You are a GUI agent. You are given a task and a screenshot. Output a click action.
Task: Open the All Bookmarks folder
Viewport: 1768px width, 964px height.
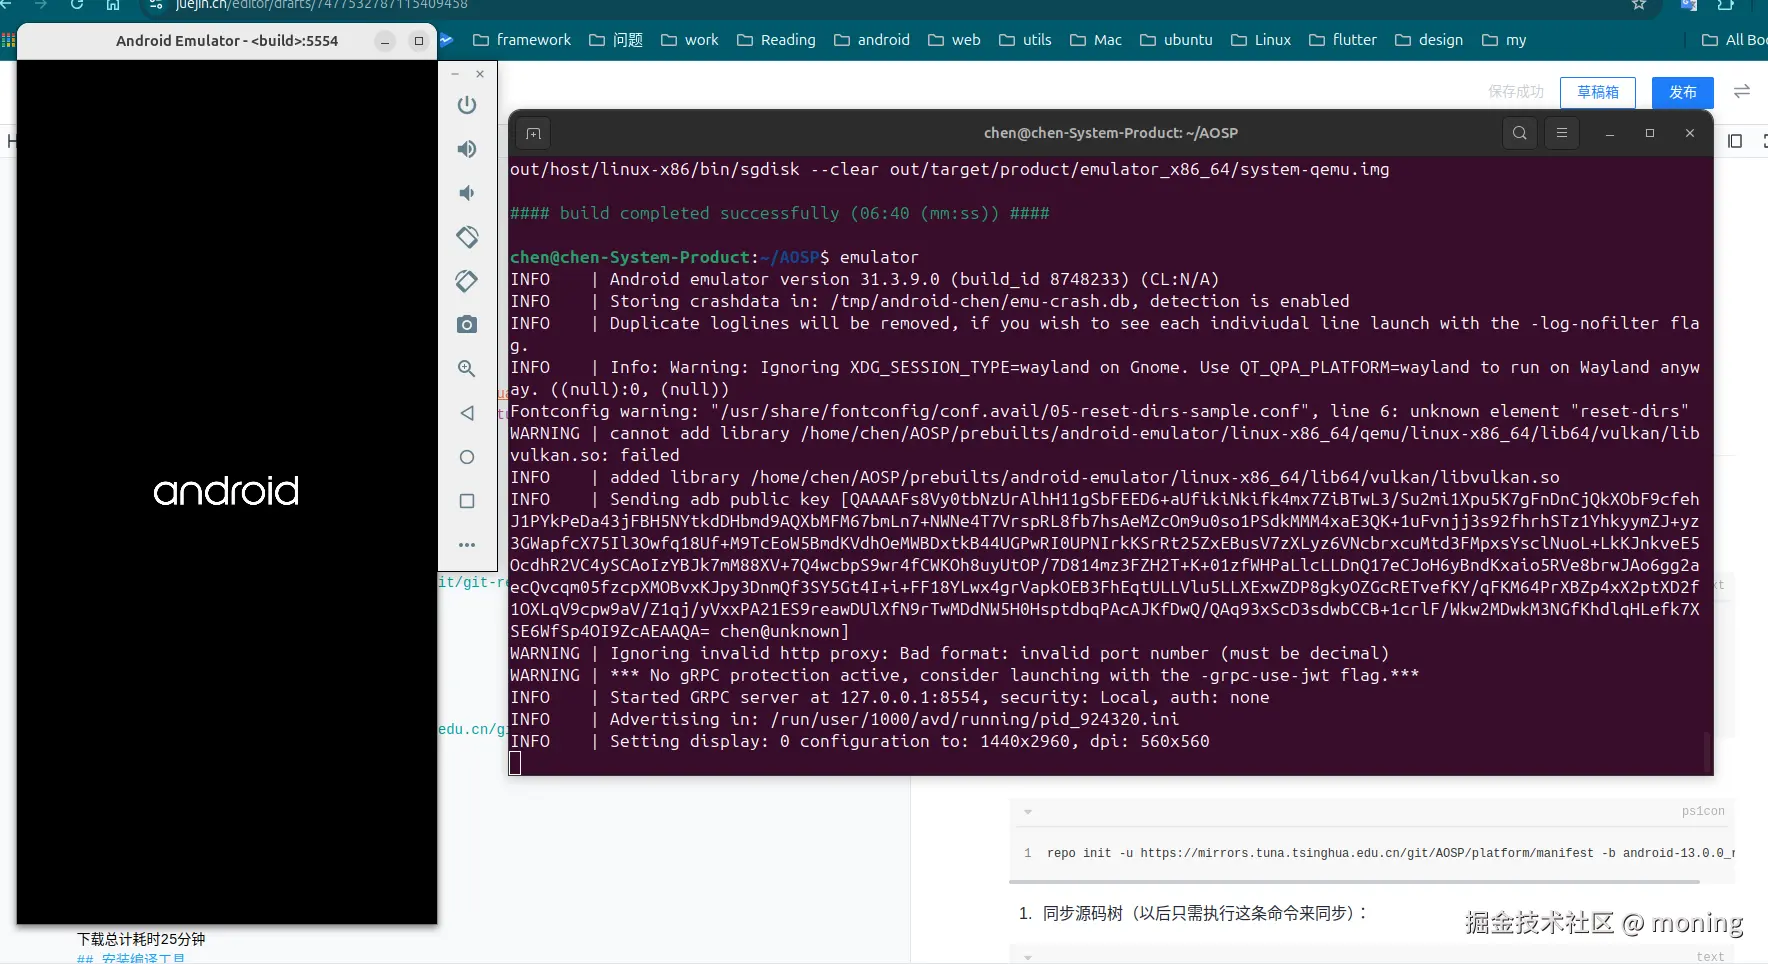(1734, 40)
